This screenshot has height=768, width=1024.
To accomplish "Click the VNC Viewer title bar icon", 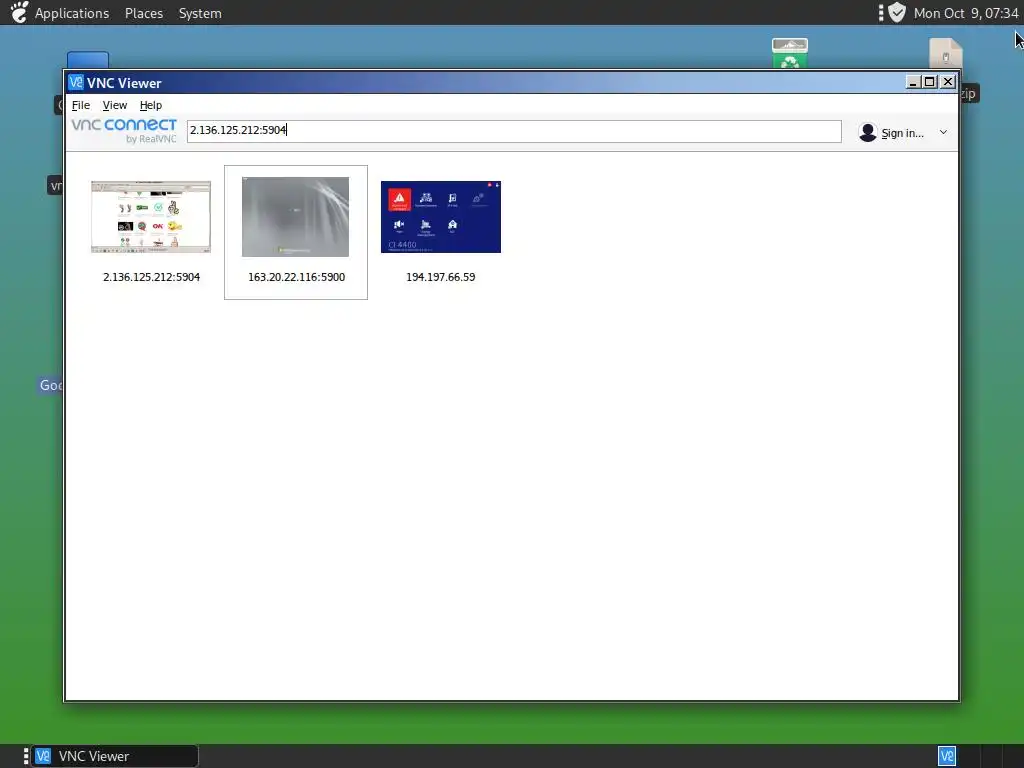I will [76, 82].
